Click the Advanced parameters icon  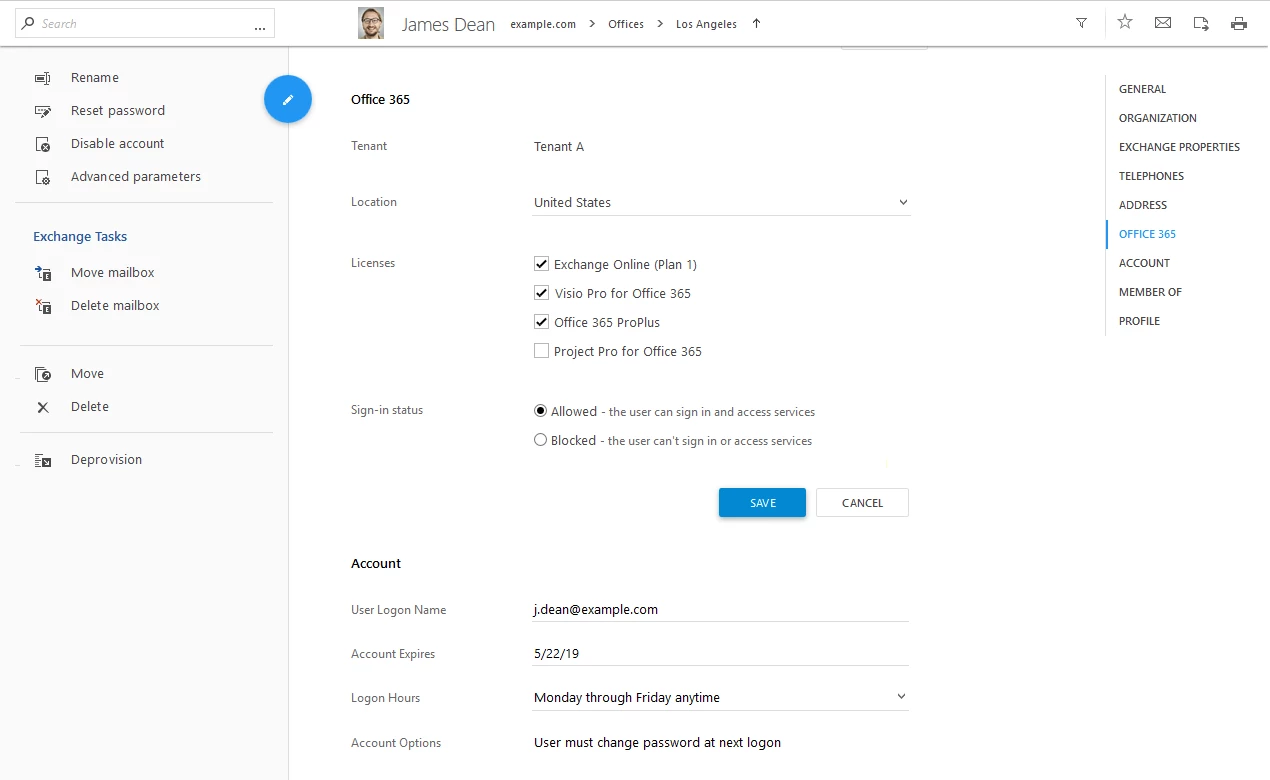pos(43,177)
